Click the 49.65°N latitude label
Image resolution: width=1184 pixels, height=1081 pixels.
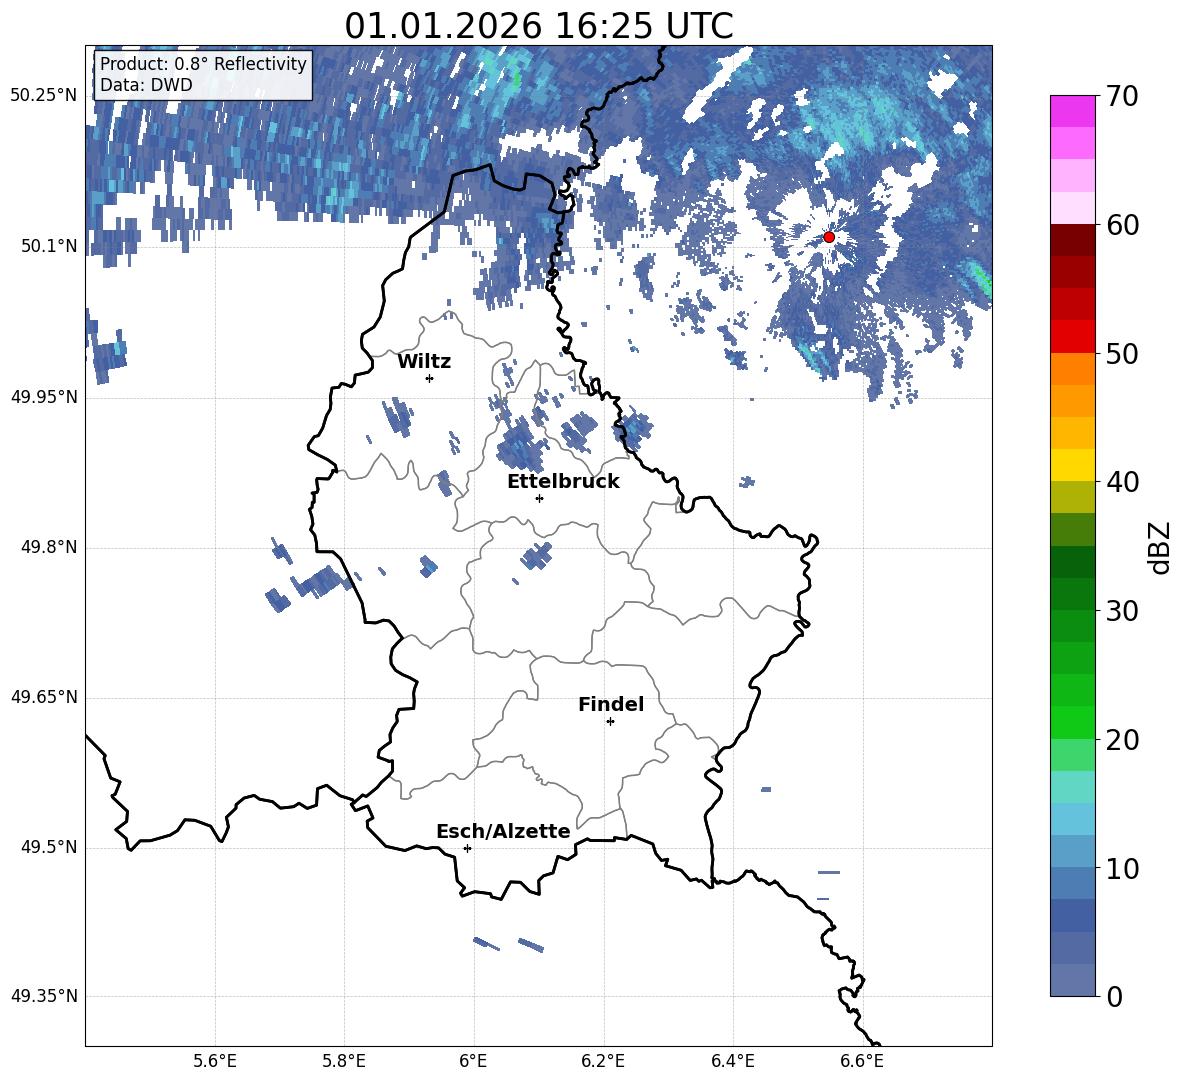point(44,697)
